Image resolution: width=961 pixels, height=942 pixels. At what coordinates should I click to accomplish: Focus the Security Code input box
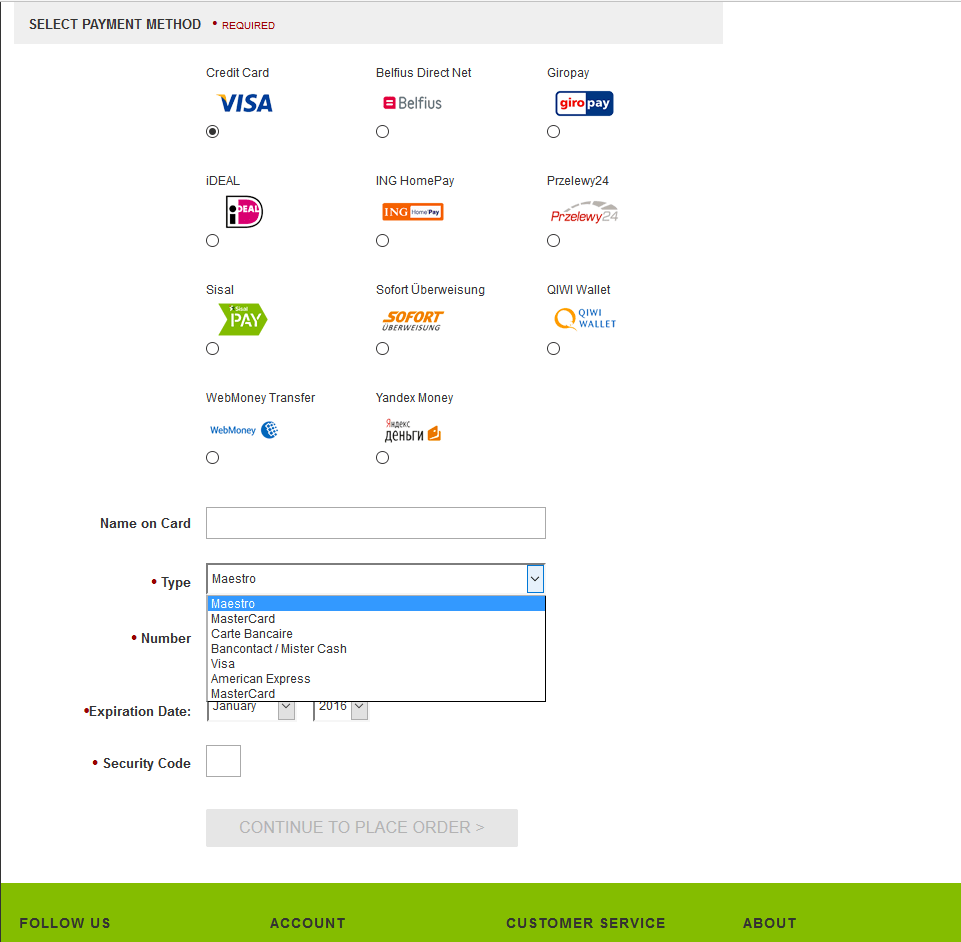point(223,761)
